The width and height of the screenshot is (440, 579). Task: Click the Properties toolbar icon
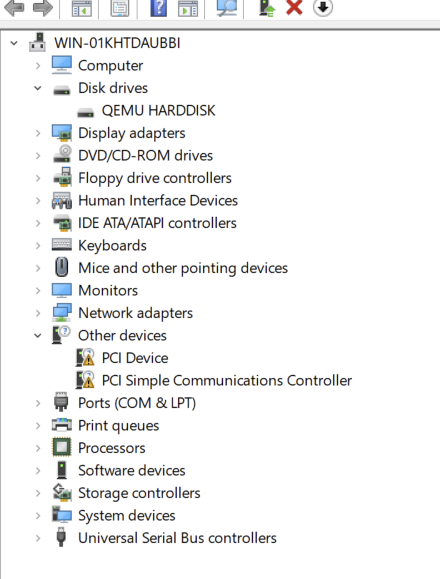point(120,8)
